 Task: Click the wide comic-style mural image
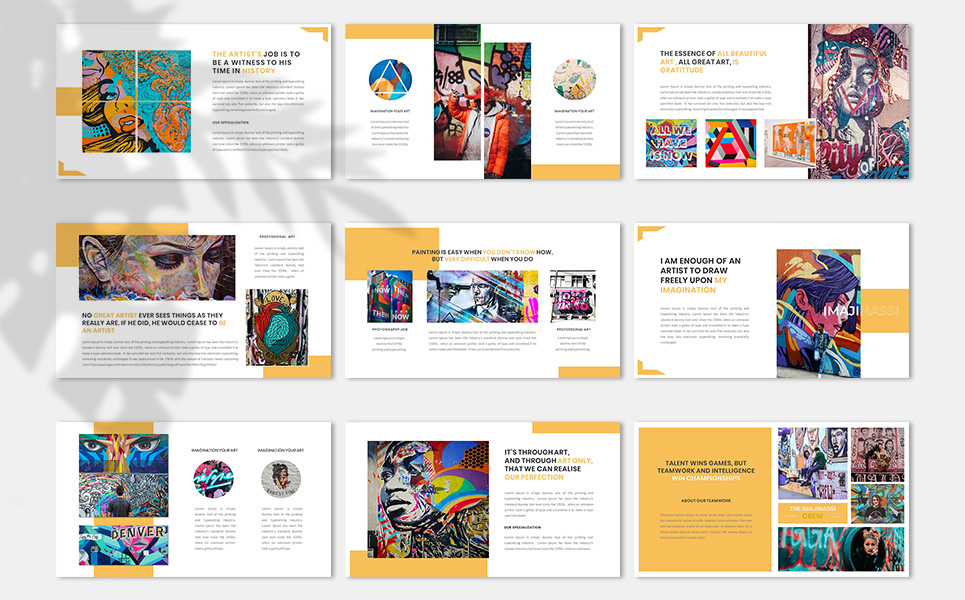click(482, 296)
